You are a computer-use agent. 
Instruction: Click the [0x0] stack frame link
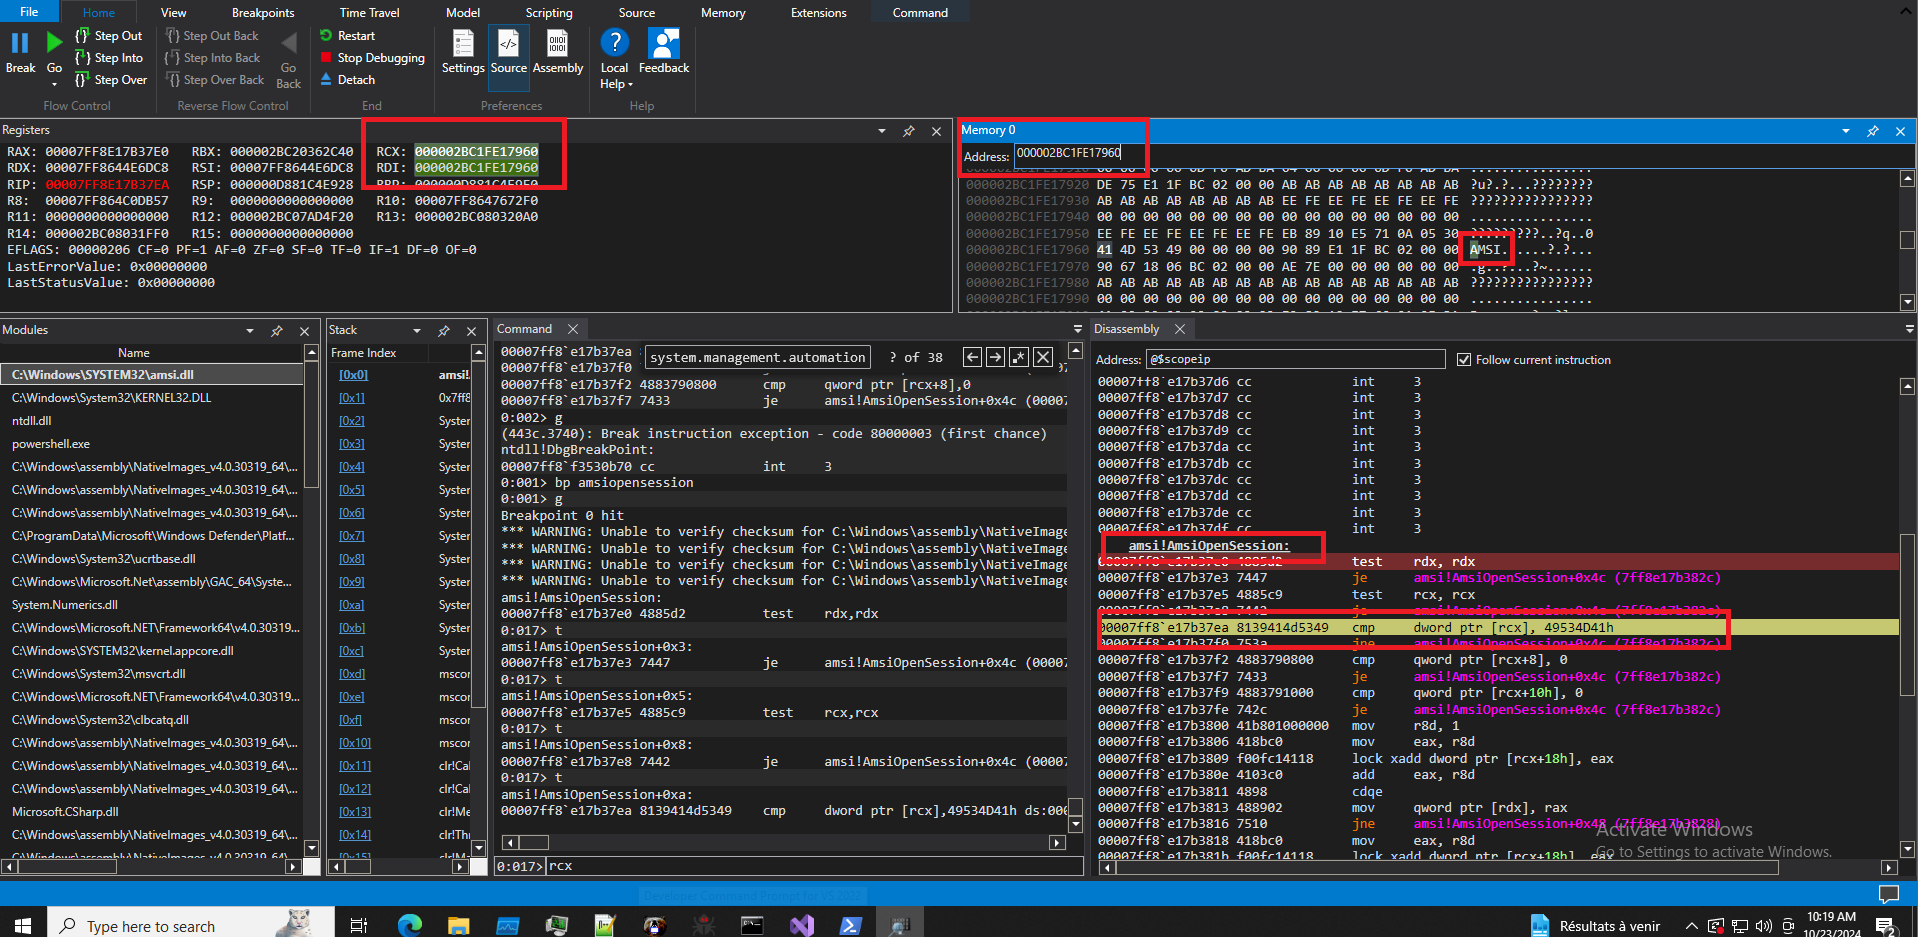coord(353,375)
